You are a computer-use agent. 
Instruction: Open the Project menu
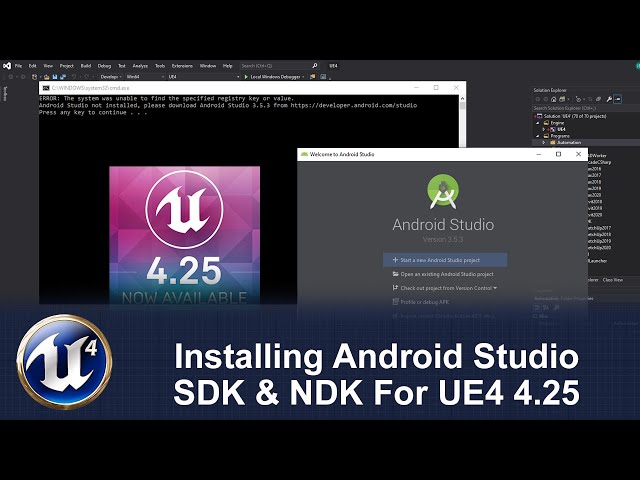click(x=67, y=66)
